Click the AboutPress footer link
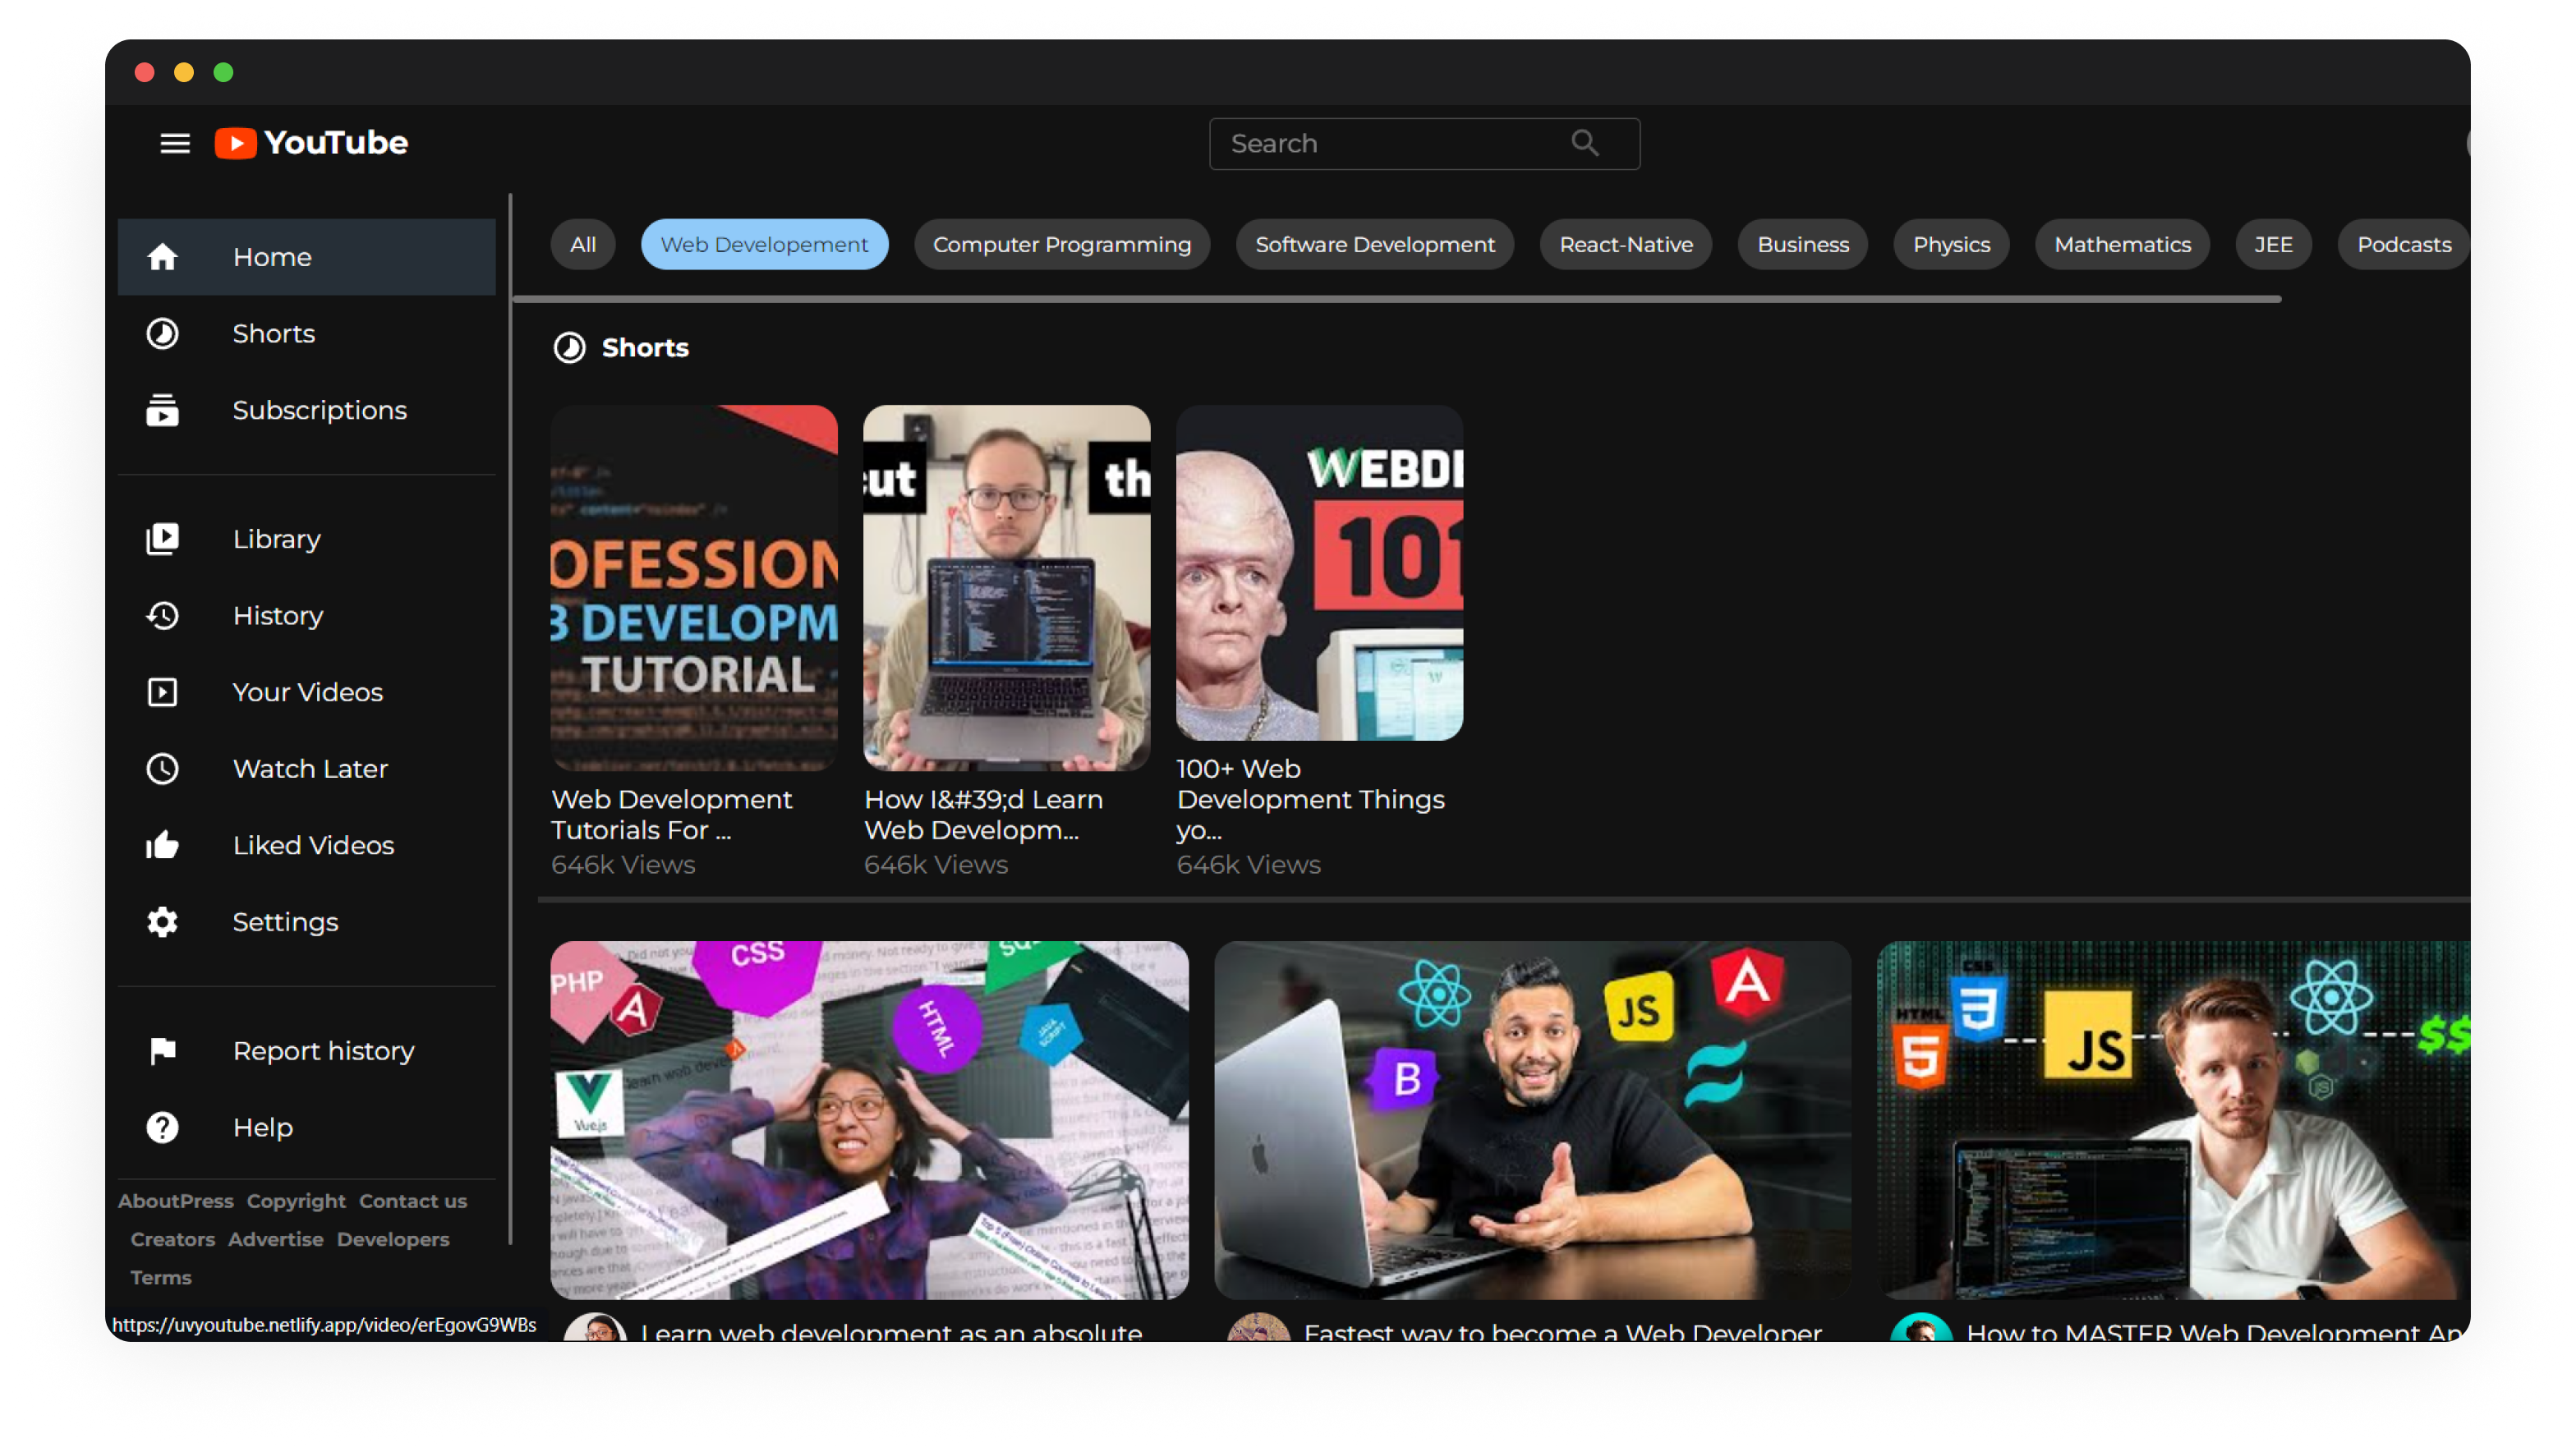2576x1447 pixels. pyautogui.click(x=175, y=1201)
